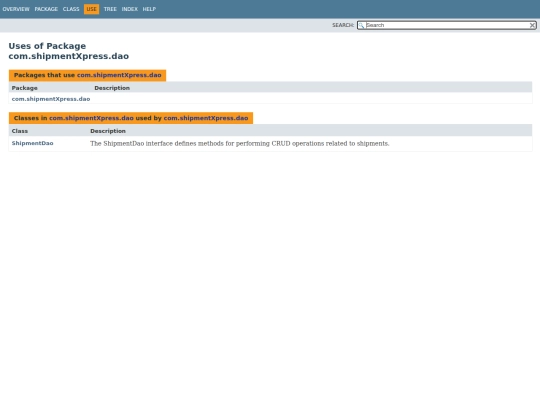Open the Help navigation tab

(149, 9)
